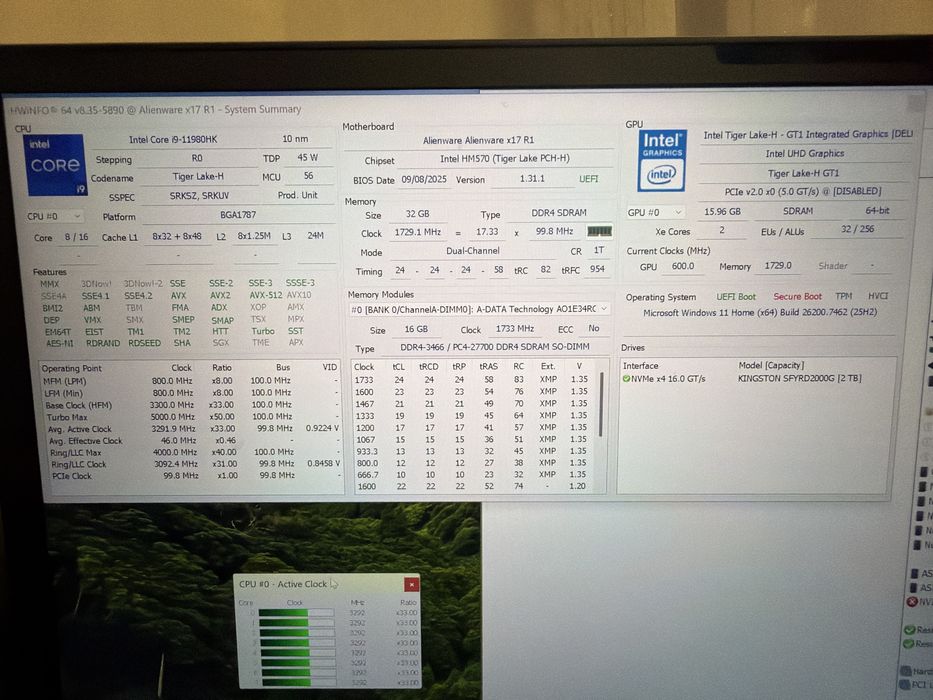Image resolution: width=933 pixels, height=700 pixels.
Task: Click the tCL column header
Action: coord(399,367)
